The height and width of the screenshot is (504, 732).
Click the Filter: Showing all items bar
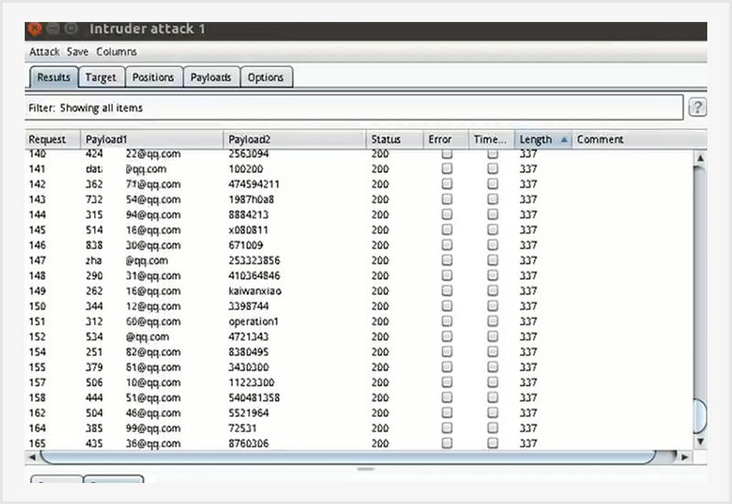point(350,108)
